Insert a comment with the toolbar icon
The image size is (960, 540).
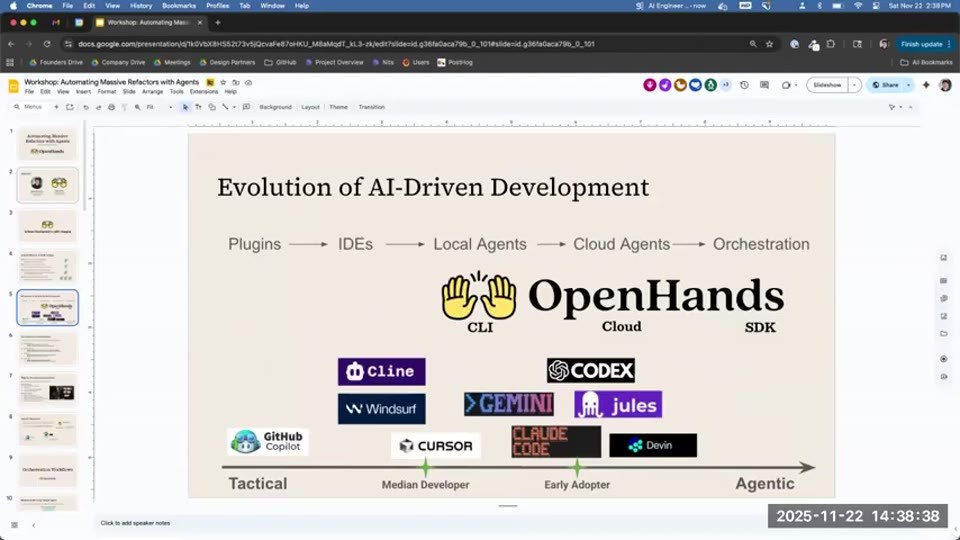(246, 107)
